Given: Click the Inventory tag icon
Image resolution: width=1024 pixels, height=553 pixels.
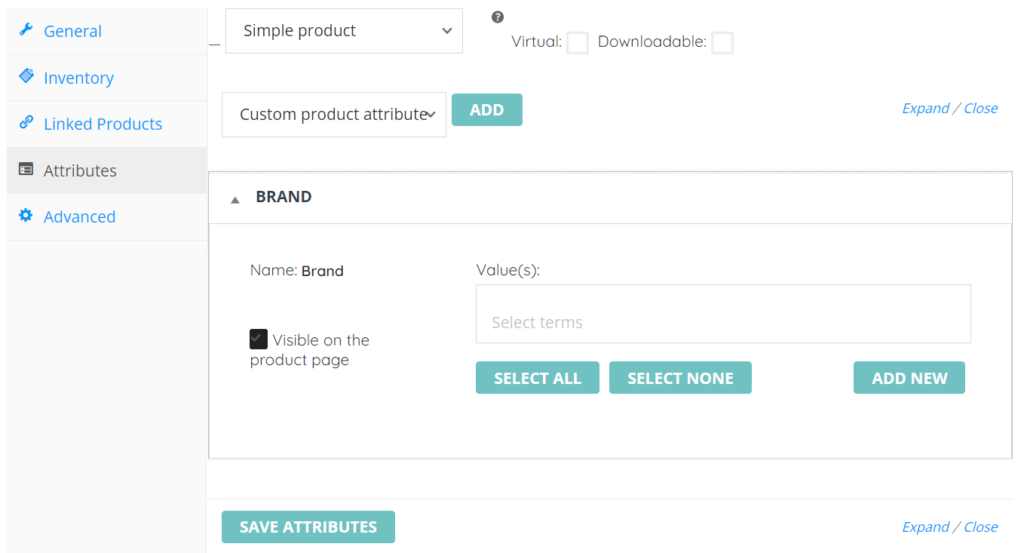Looking at the screenshot, I should [26, 76].
